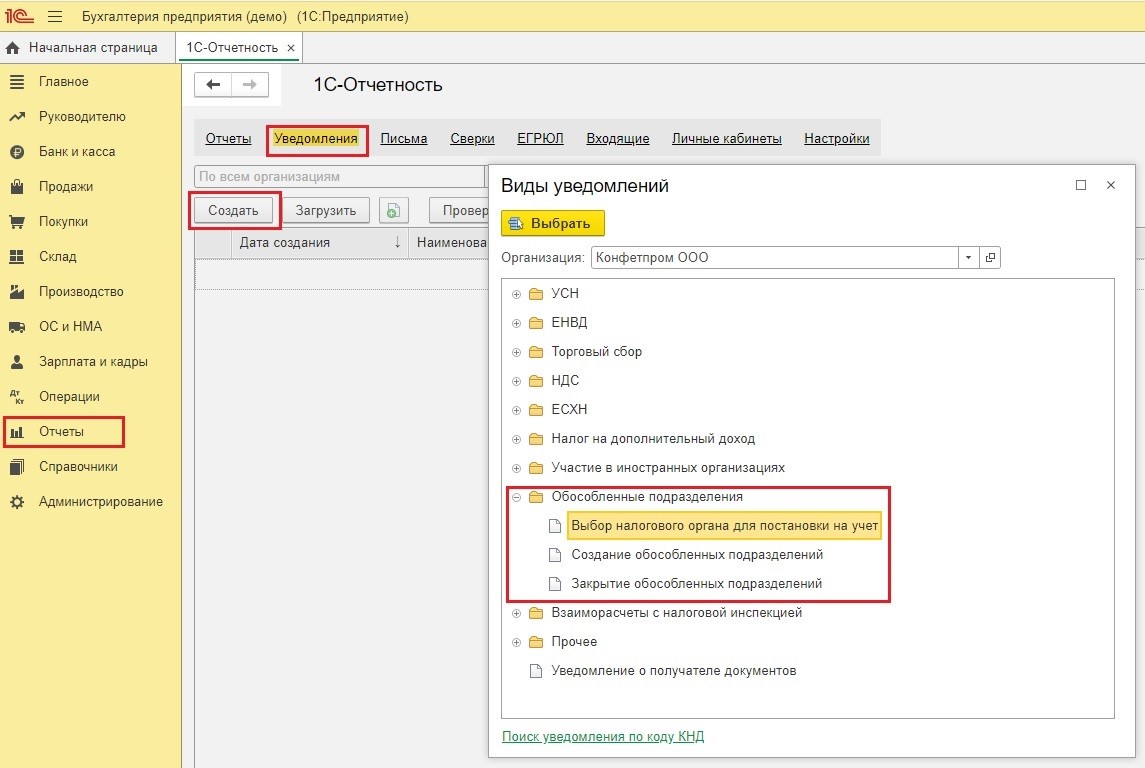
Task: Open the Организация dropdown arrow
Action: click(x=968, y=257)
